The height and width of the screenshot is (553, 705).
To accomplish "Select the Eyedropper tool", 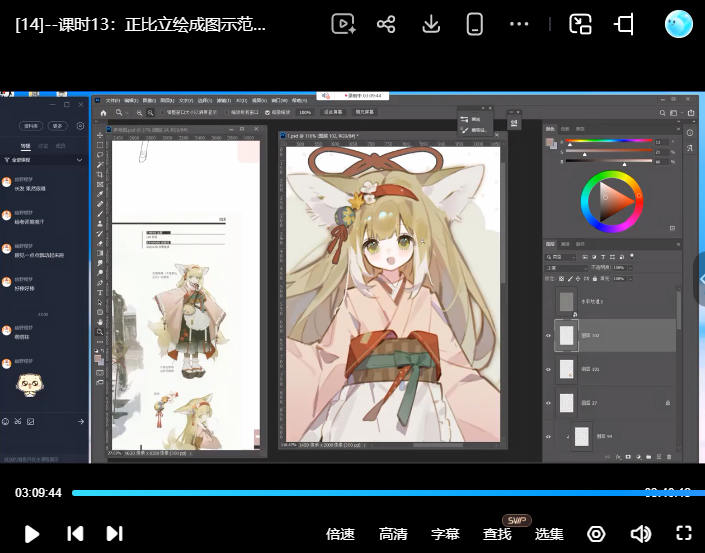I will click(x=100, y=194).
